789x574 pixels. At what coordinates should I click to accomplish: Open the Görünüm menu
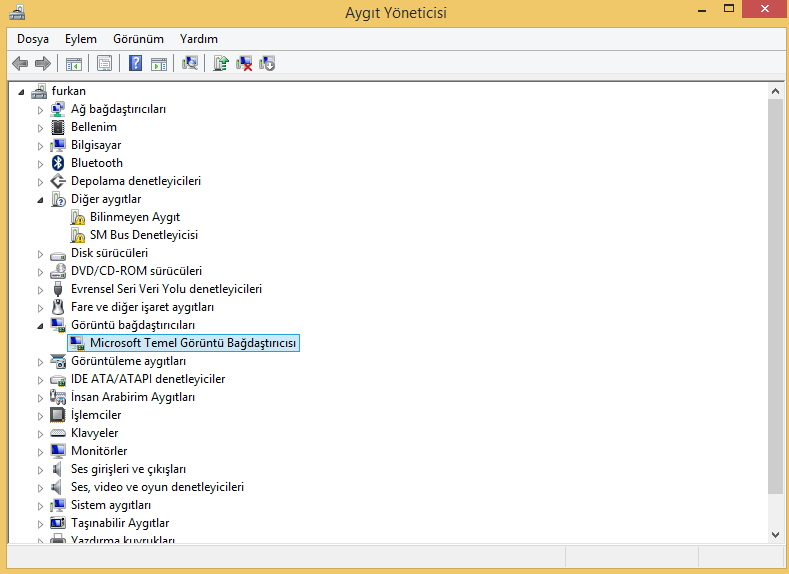click(x=138, y=39)
